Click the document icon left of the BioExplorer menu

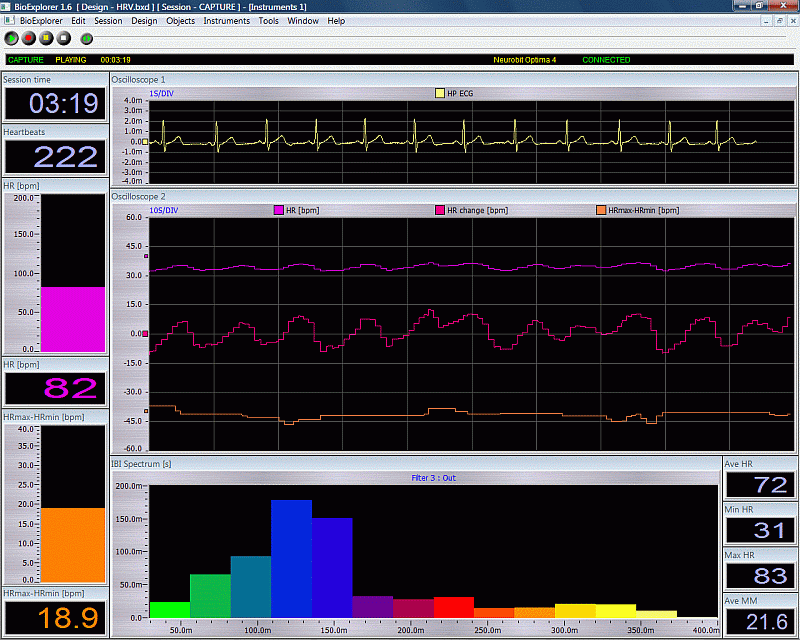9,20
